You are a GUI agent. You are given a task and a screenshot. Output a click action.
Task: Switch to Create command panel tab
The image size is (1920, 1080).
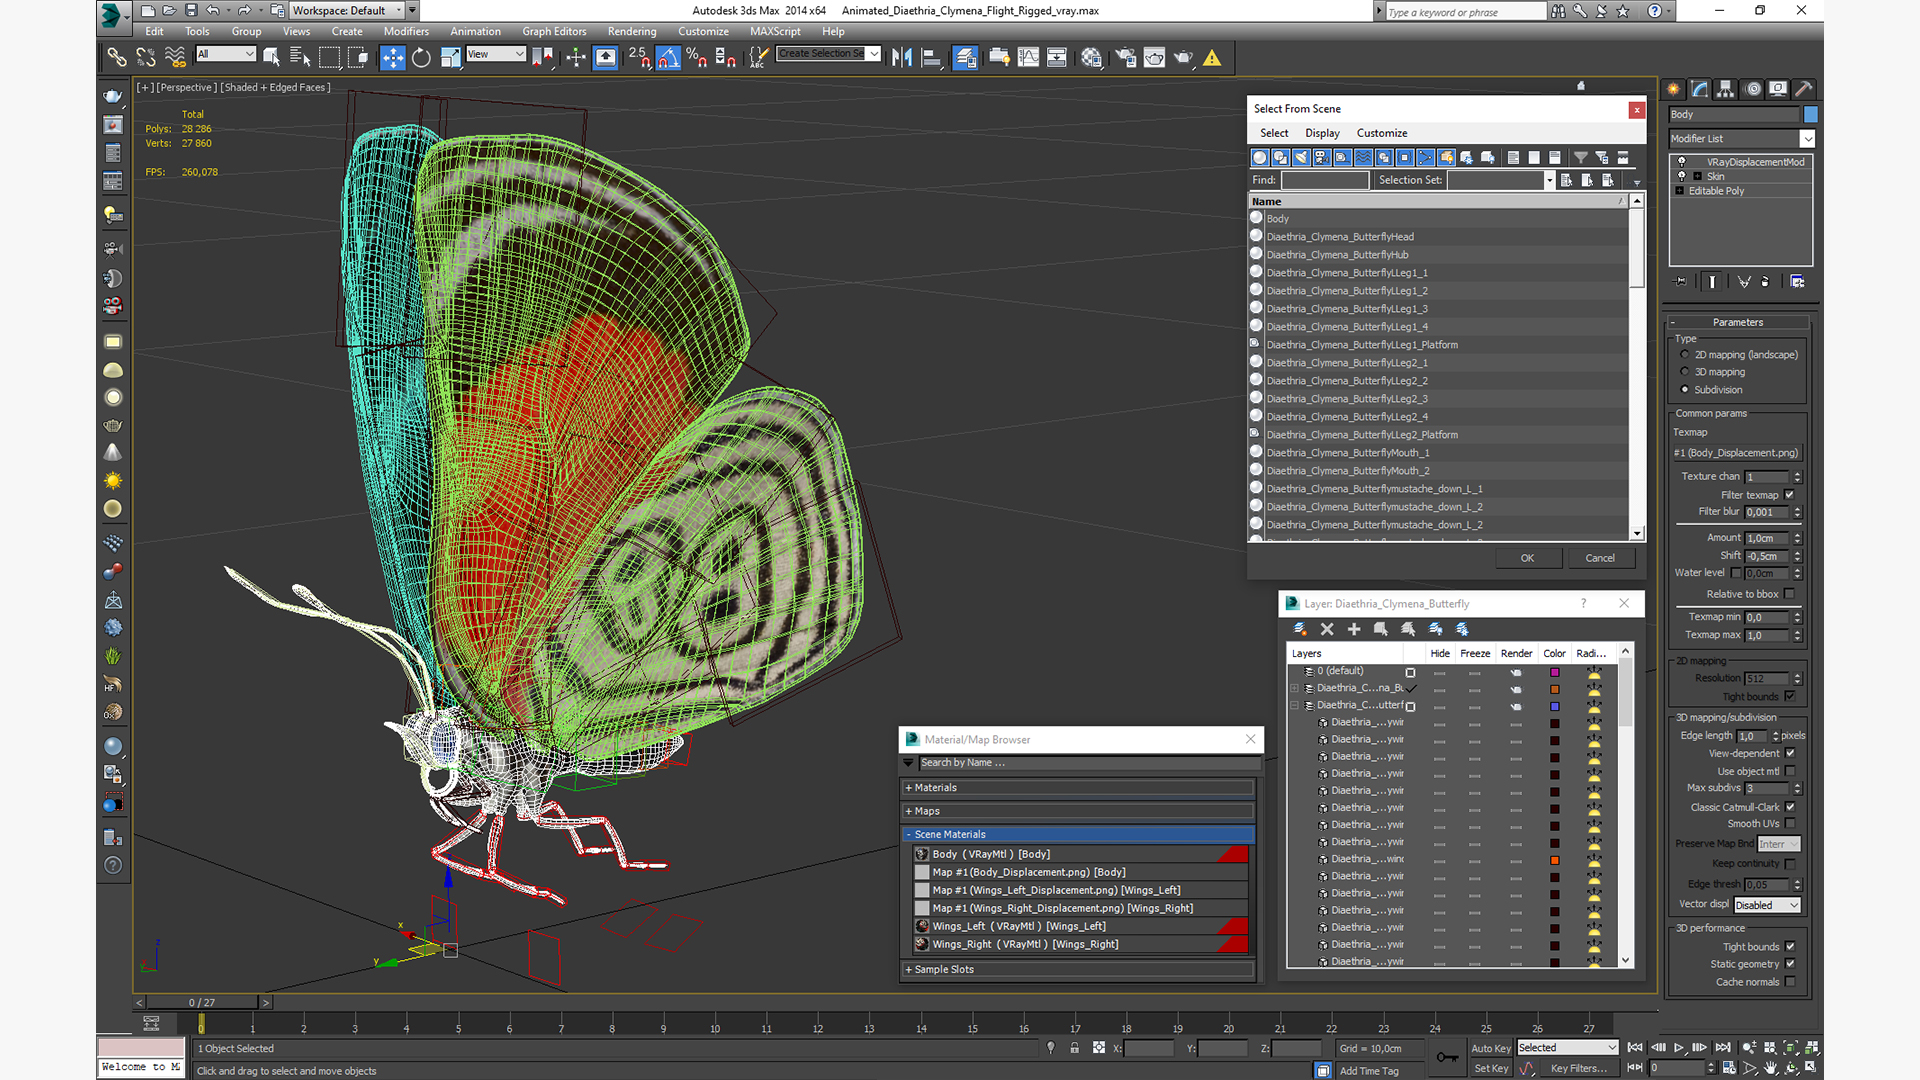tap(1674, 89)
